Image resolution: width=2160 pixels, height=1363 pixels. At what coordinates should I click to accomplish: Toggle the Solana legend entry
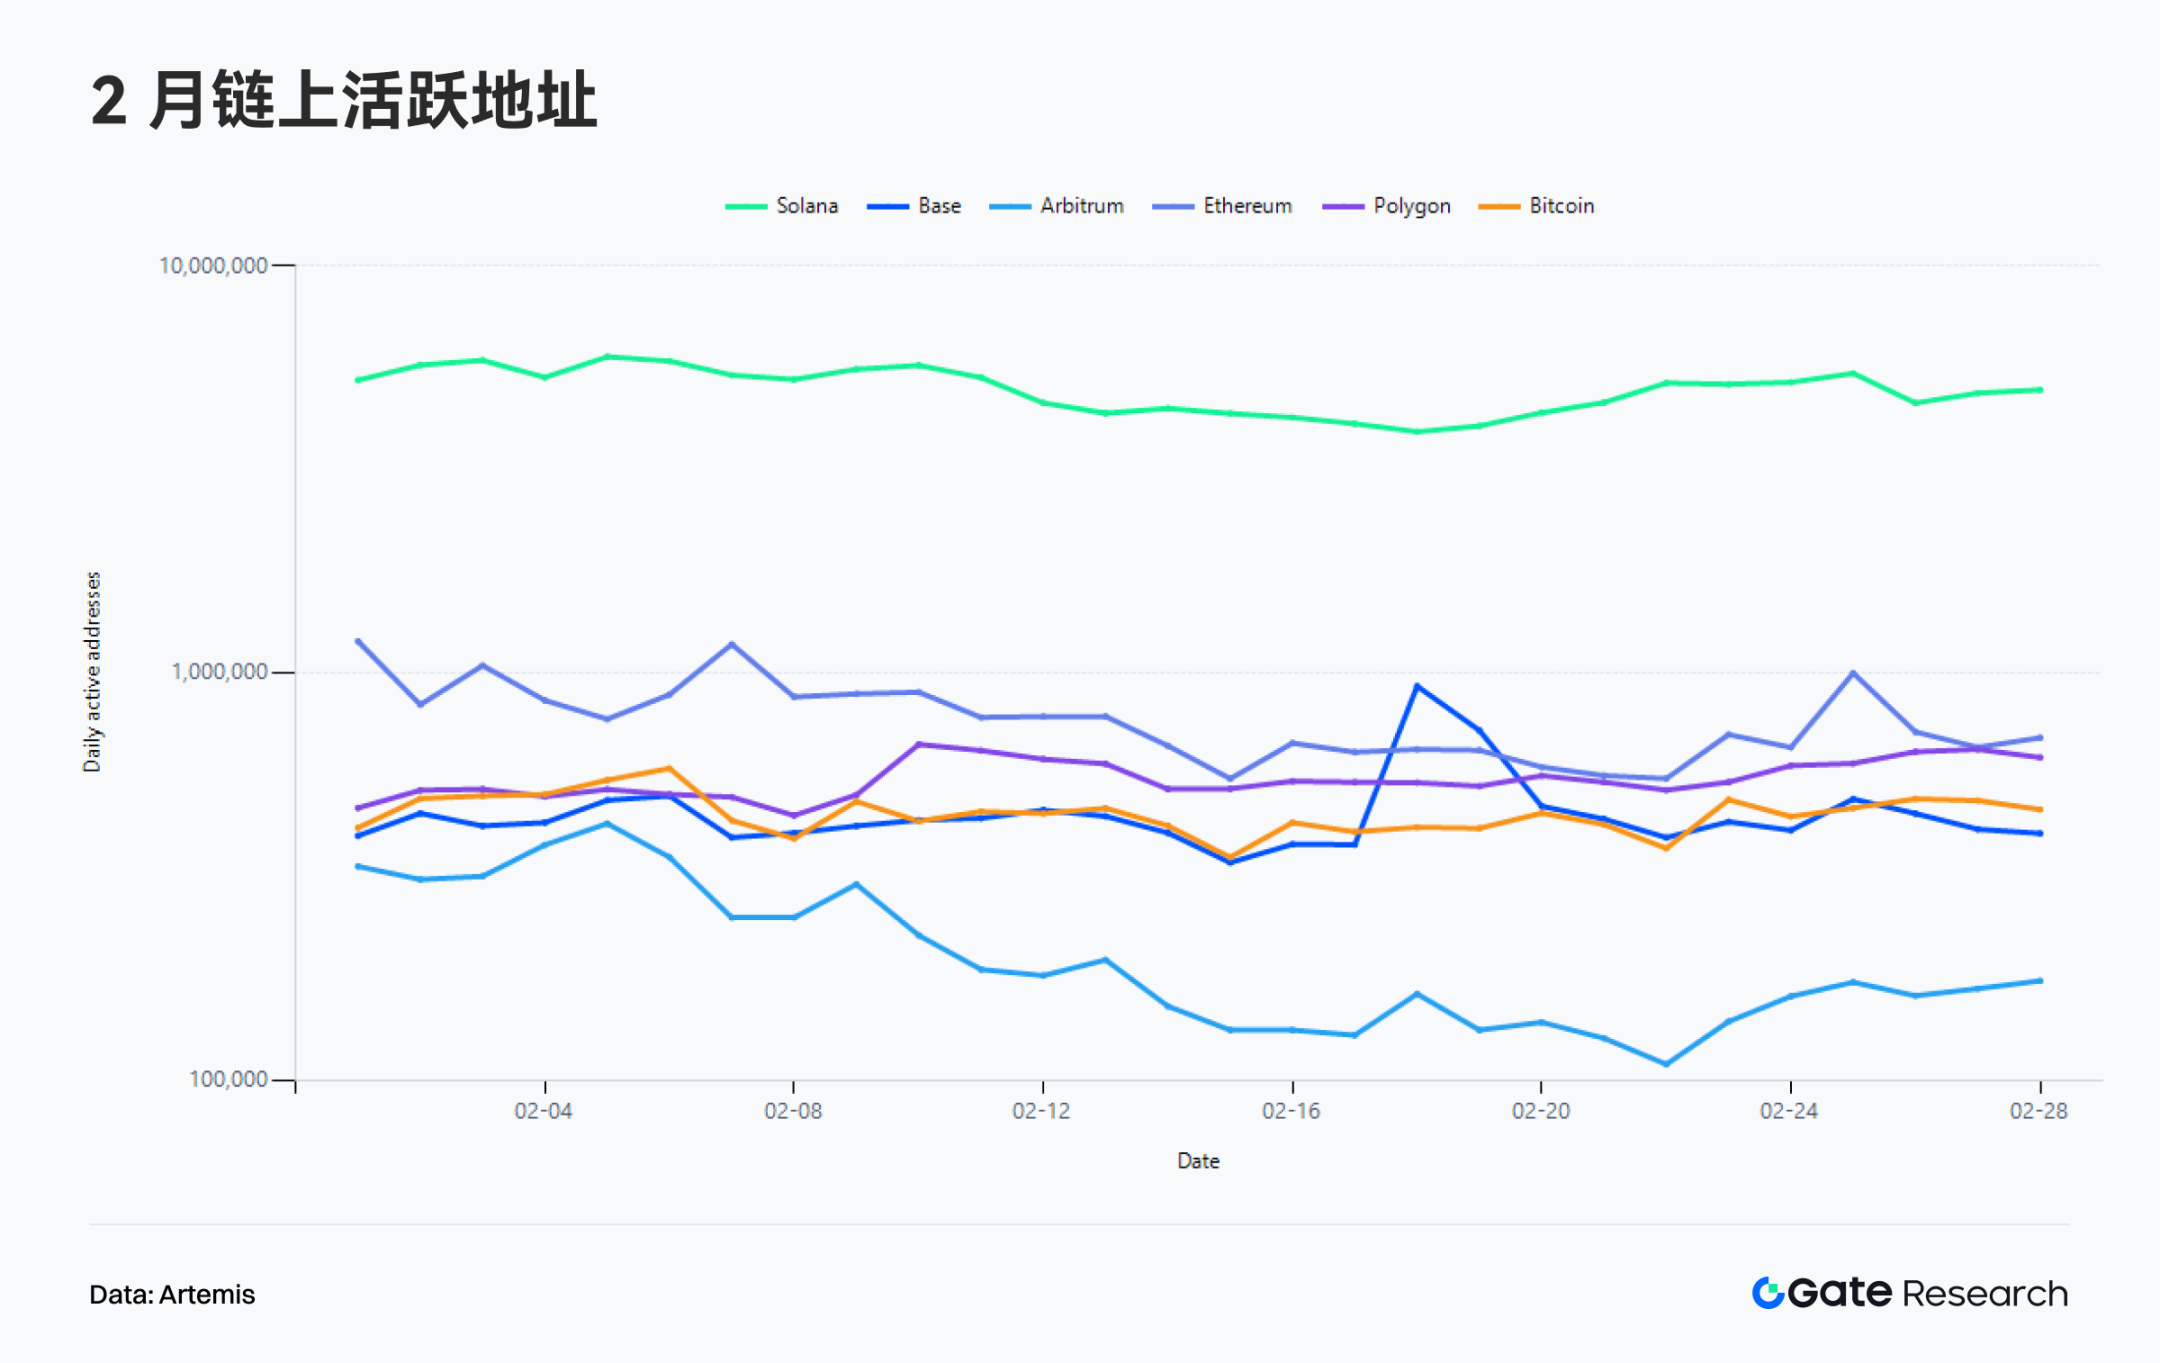(x=806, y=206)
